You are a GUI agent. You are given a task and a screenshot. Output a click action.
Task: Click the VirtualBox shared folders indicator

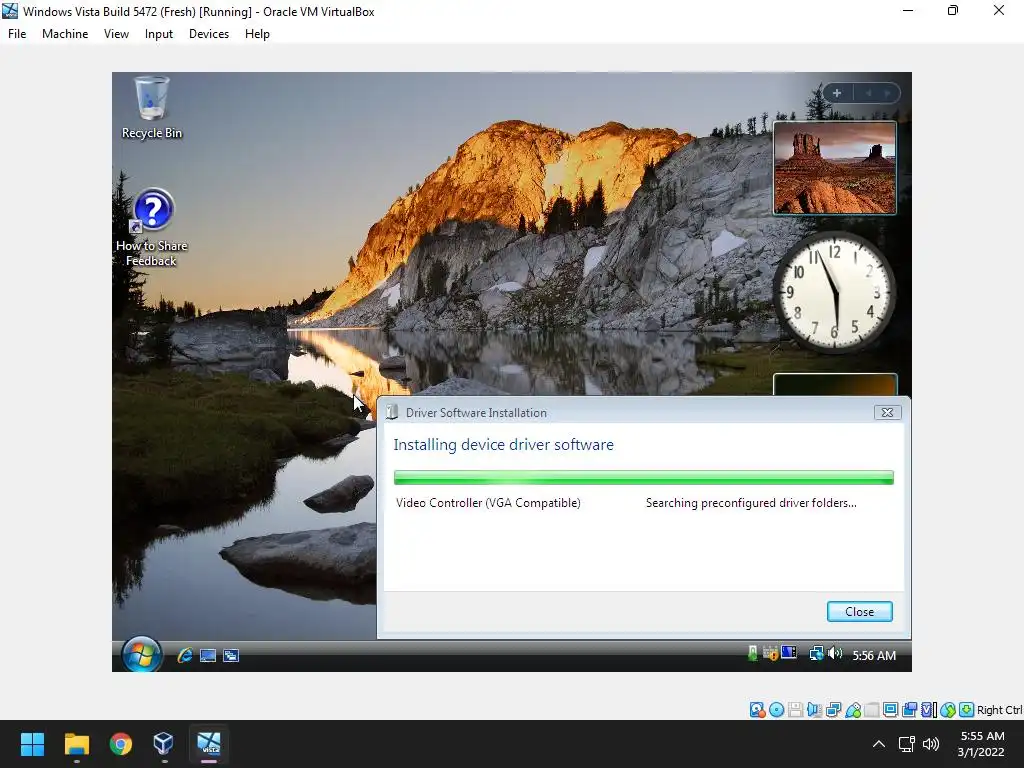pos(872,710)
